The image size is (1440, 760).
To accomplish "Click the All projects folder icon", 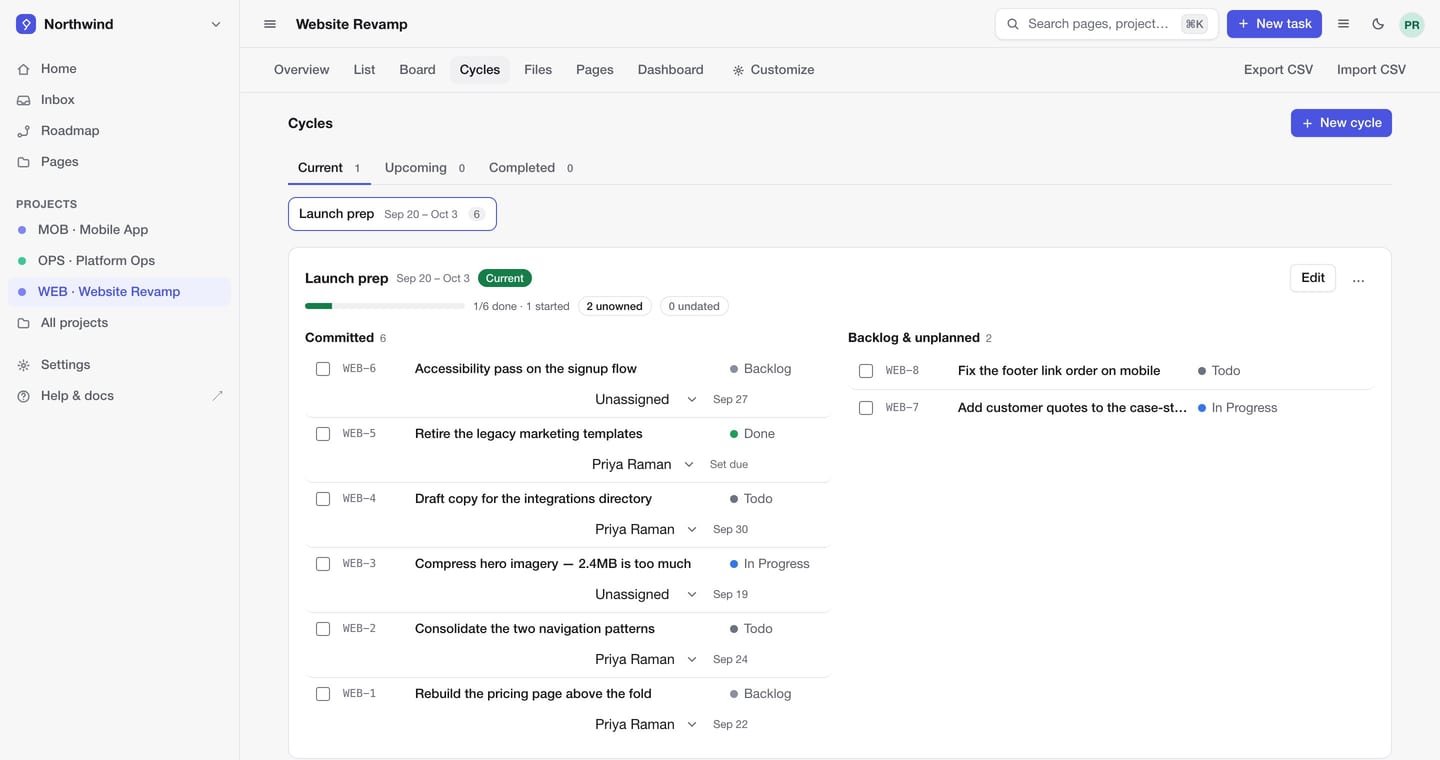I will 24,323.
